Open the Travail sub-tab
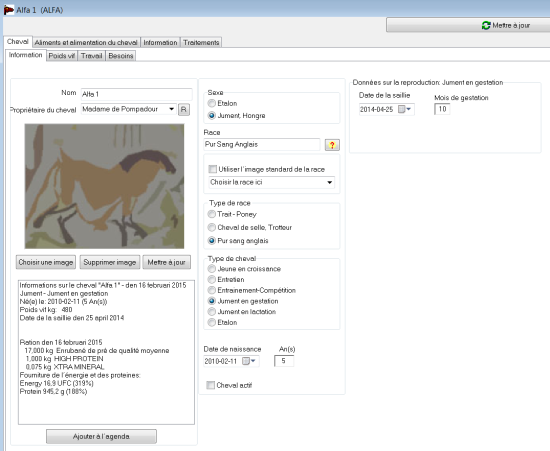The height and width of the screenshot is (451, 550). (92, 56)
